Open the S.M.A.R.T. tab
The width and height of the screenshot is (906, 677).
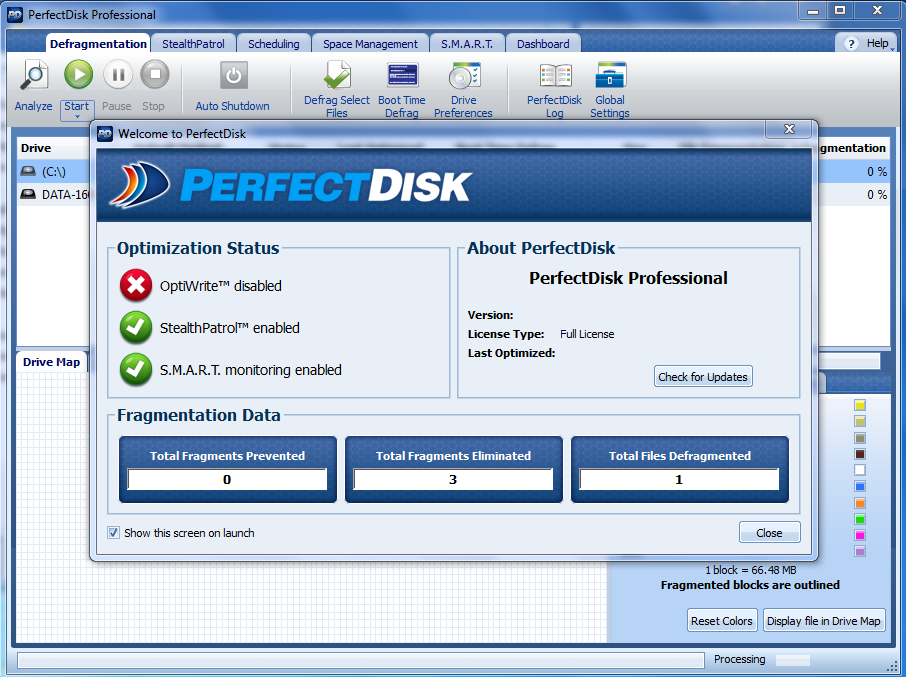point(467,44)
